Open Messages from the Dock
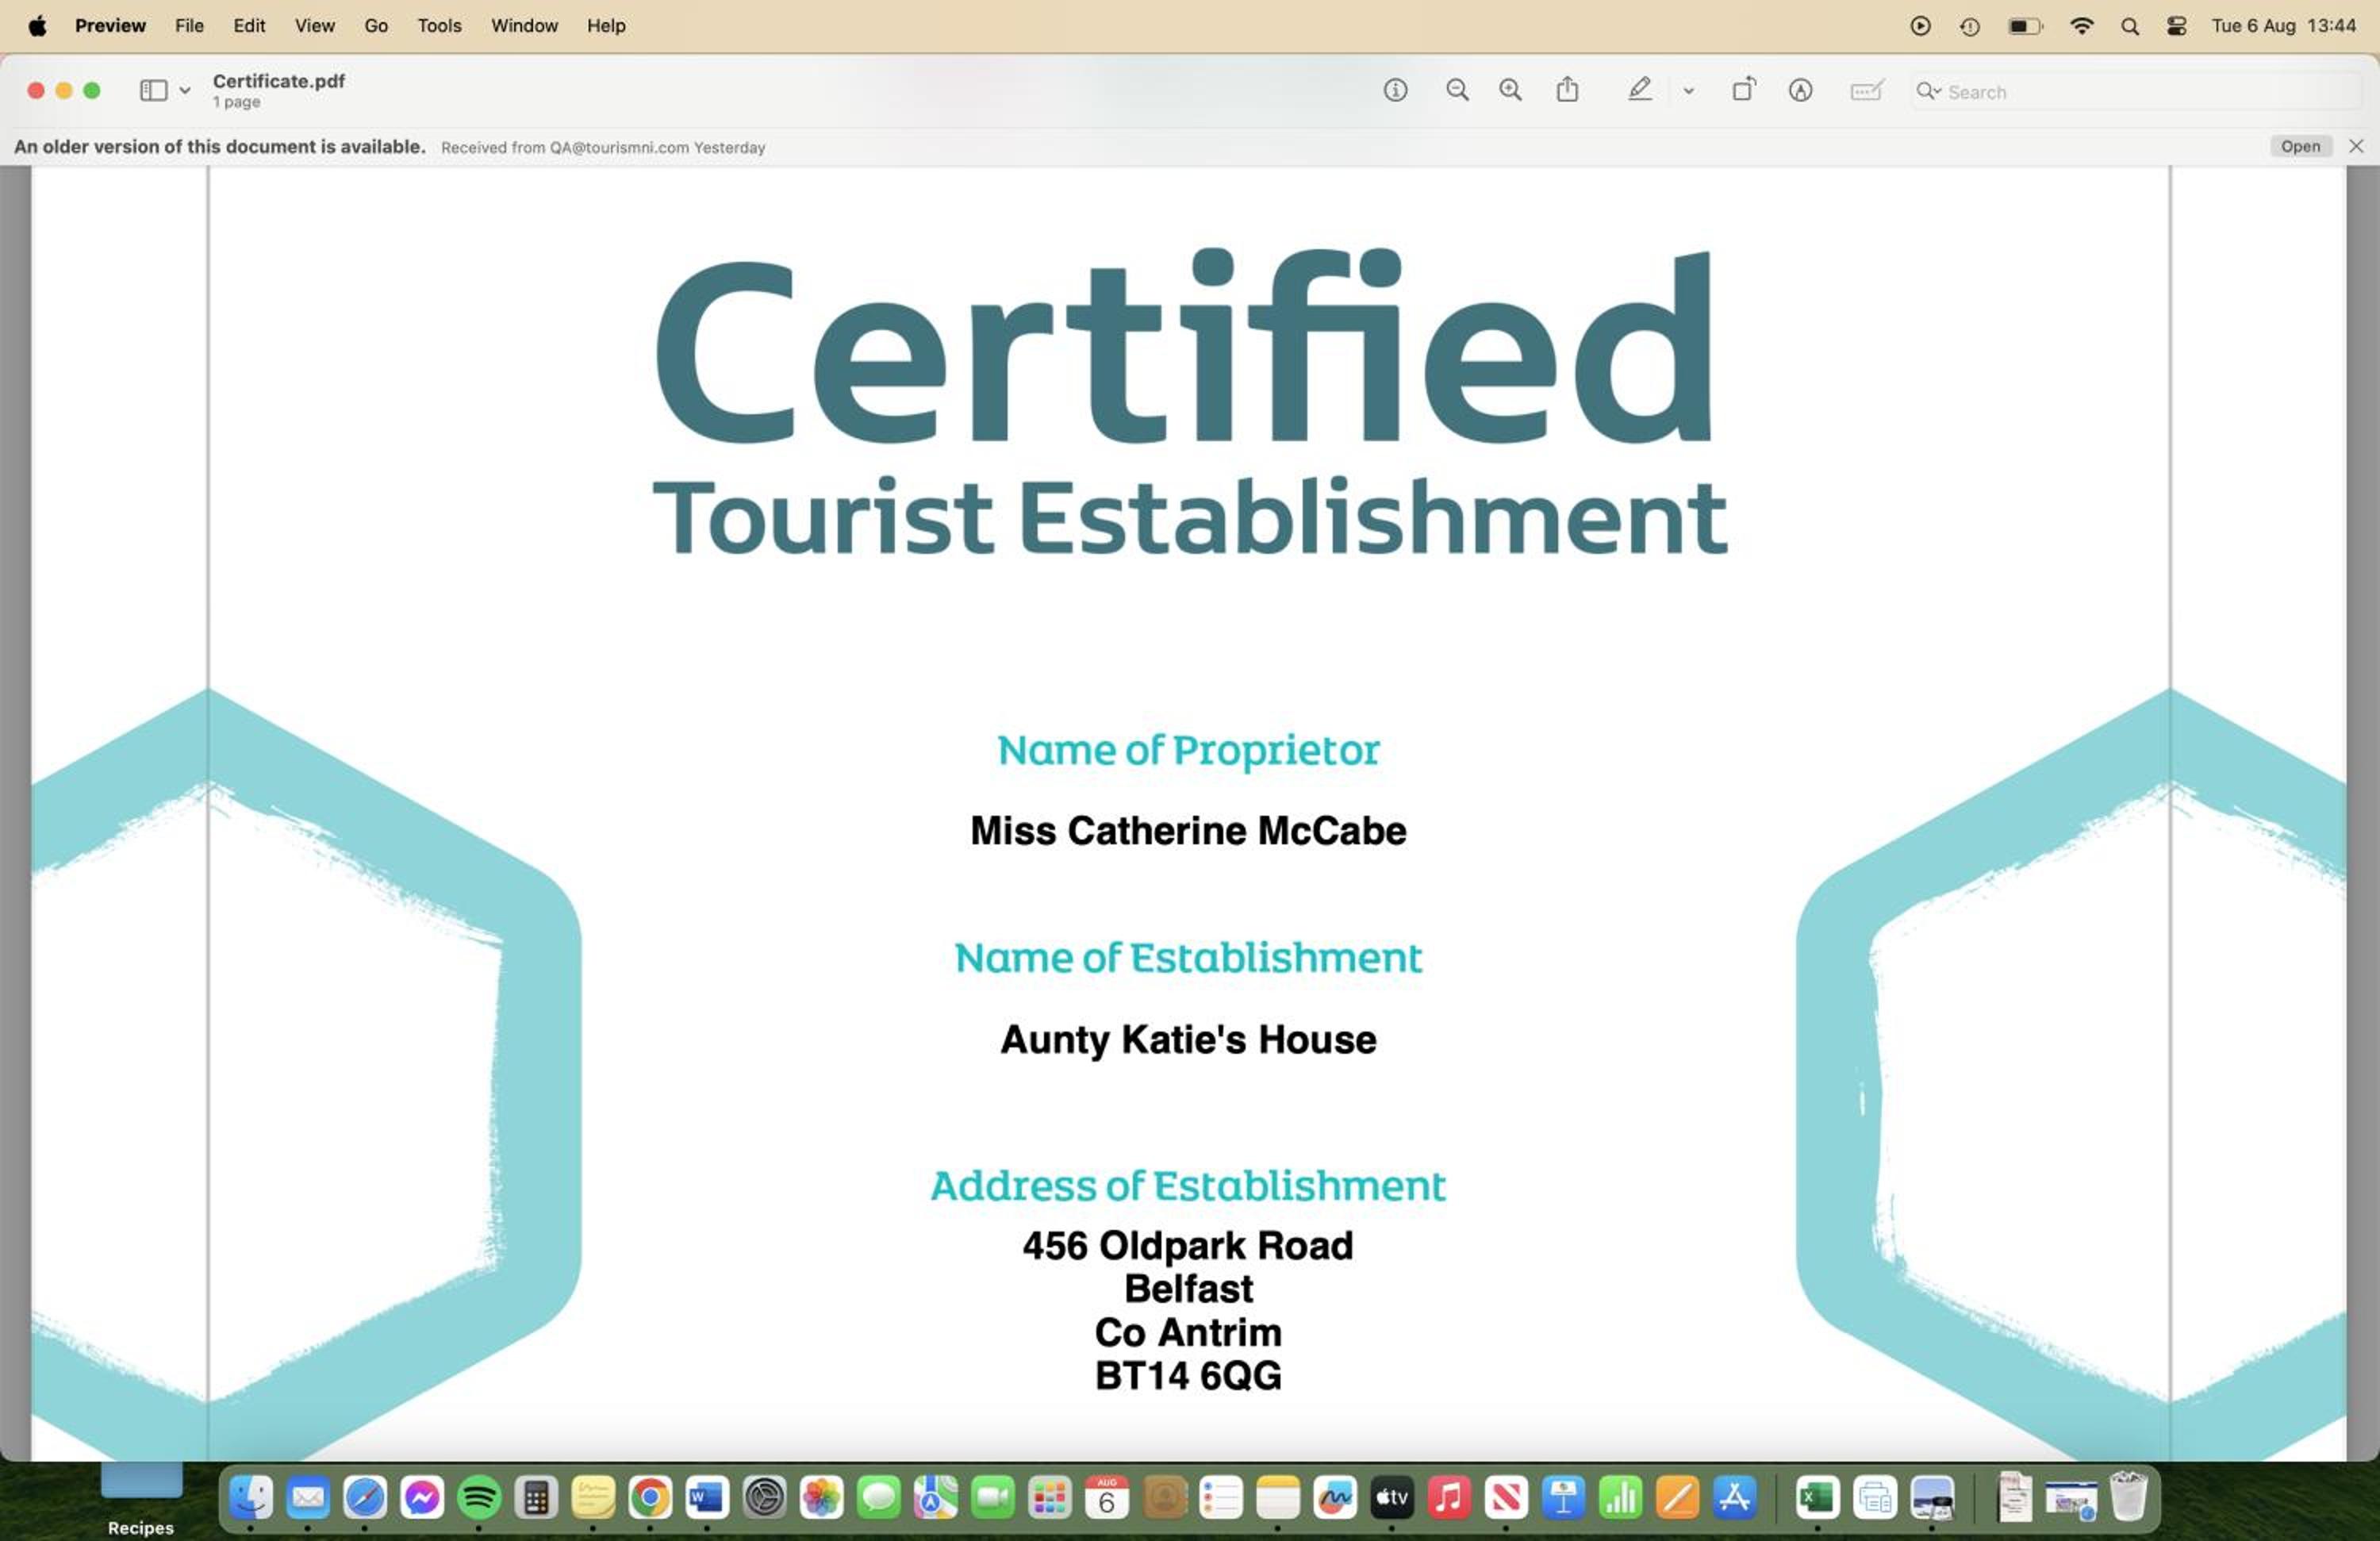Screen dimensions: 2380x1541 click(879, 1497)
